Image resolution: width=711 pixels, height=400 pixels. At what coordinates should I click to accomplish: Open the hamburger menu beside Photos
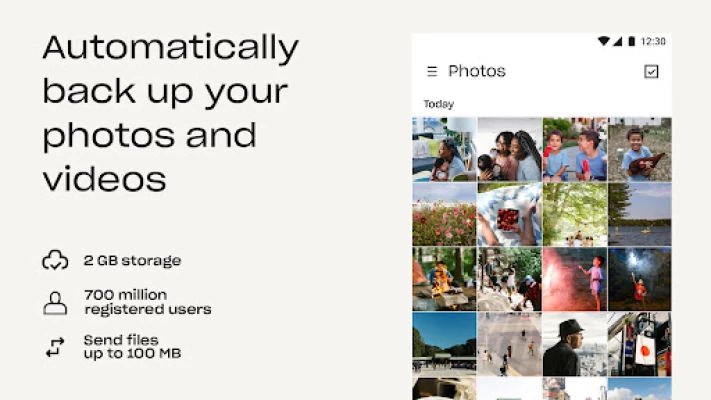pos(432,71)
